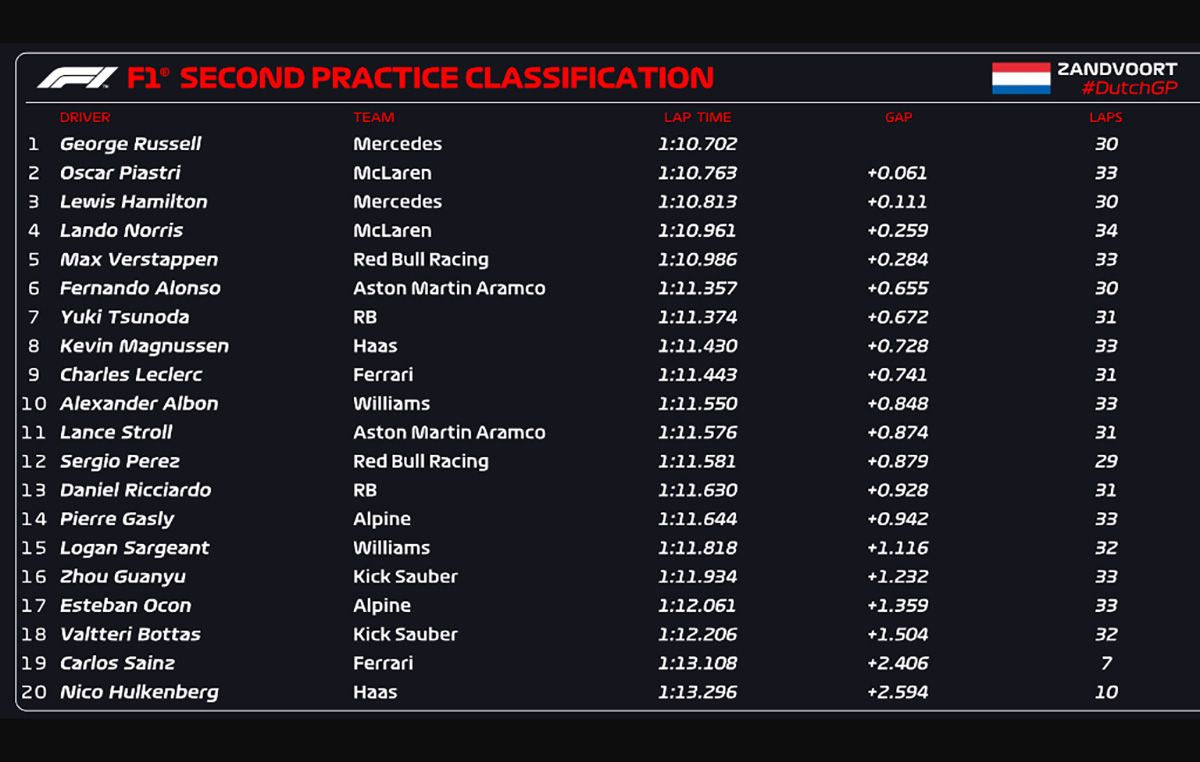
Task: Click Lewis Hamilton's gap +0.111
Action: click(x=897, y=202)
